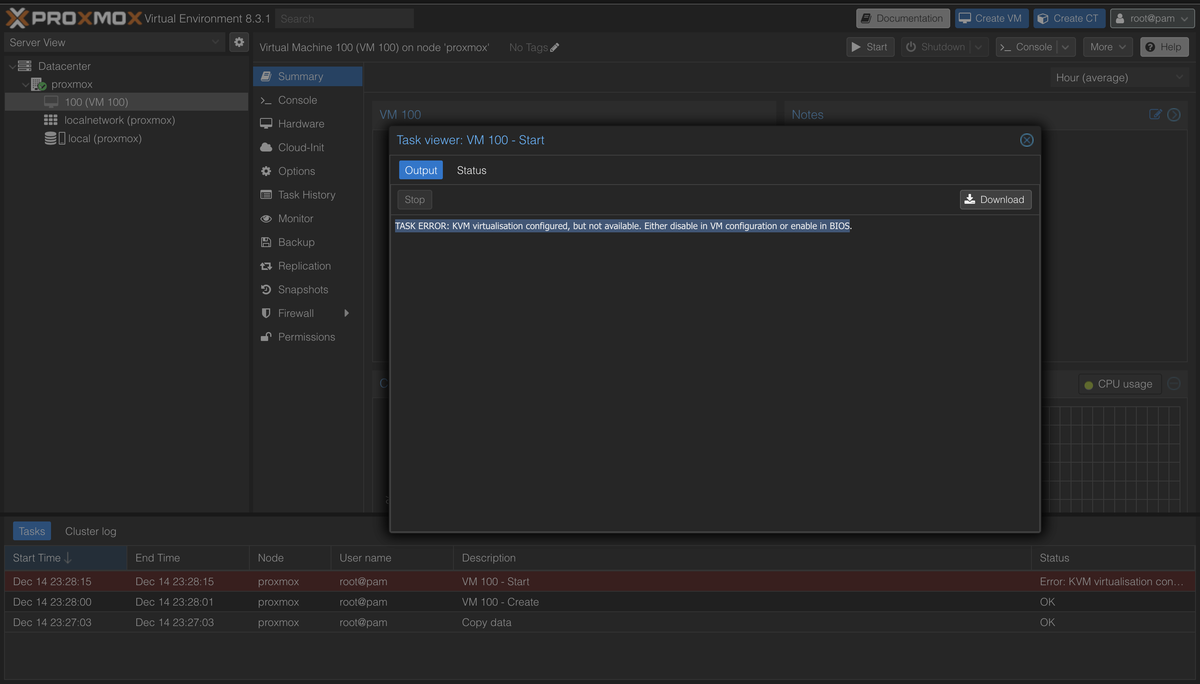Open the Summary section
The height and width of the screenshot is (684, 1200).
pos(308,76)
